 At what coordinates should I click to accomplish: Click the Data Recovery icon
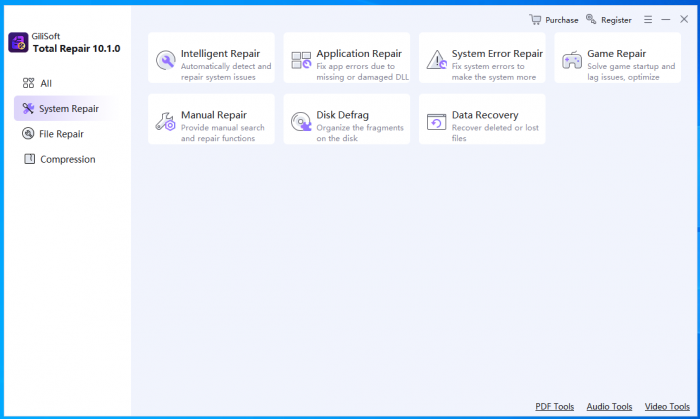tap(436, 122)
